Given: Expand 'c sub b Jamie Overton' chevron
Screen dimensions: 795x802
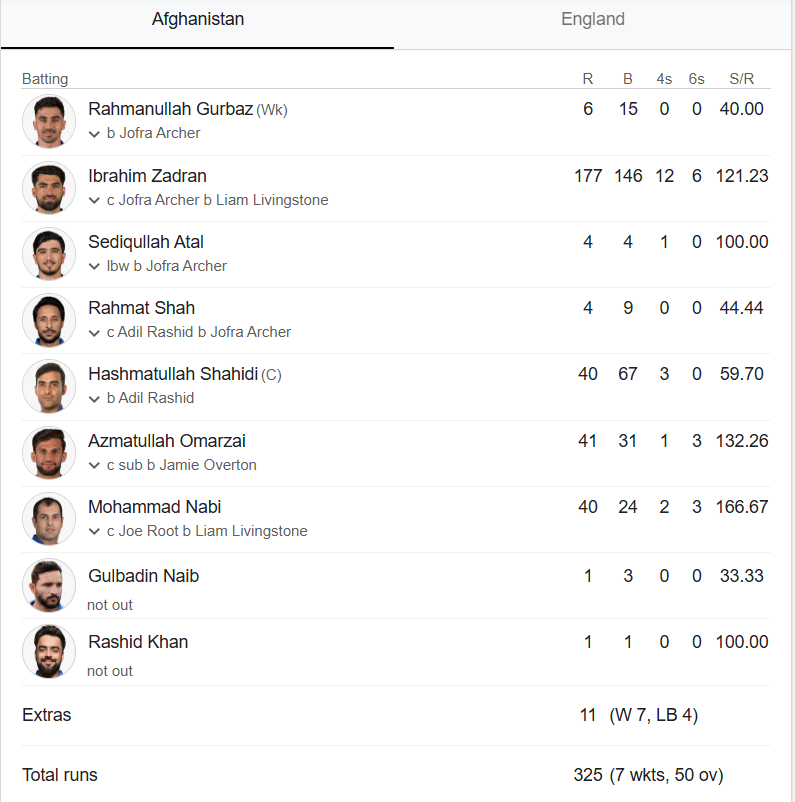Looking at the screenshot, I should point(94,465).
